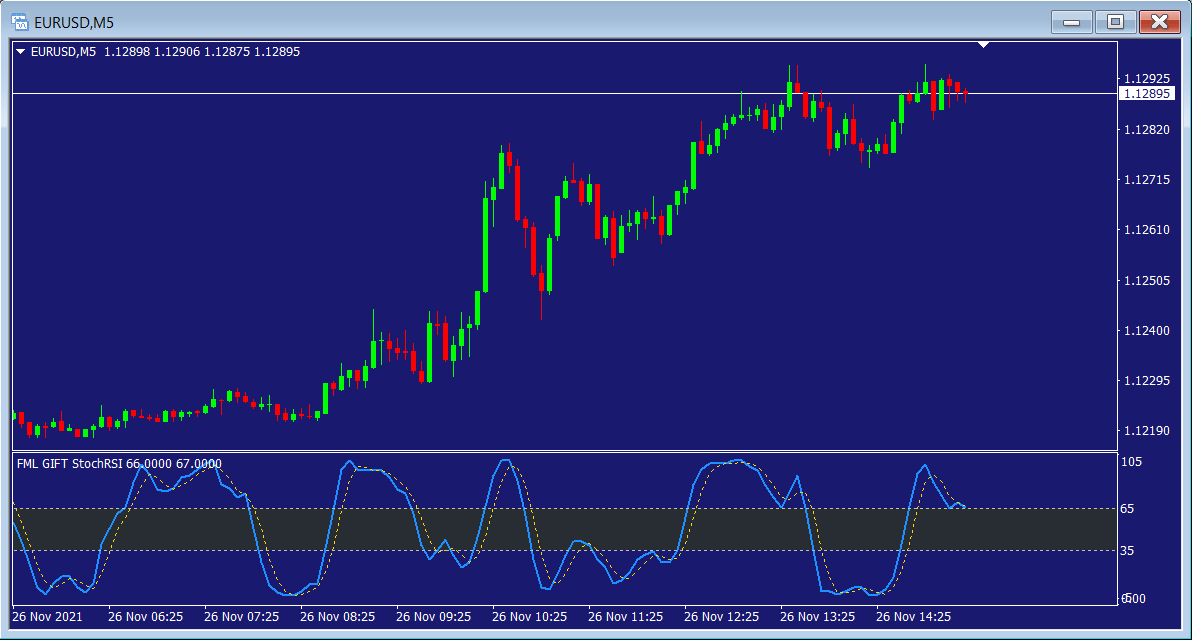1192x640 pixels.
Task: Click the white chart shift triangle marker
Action: point(984,44)
